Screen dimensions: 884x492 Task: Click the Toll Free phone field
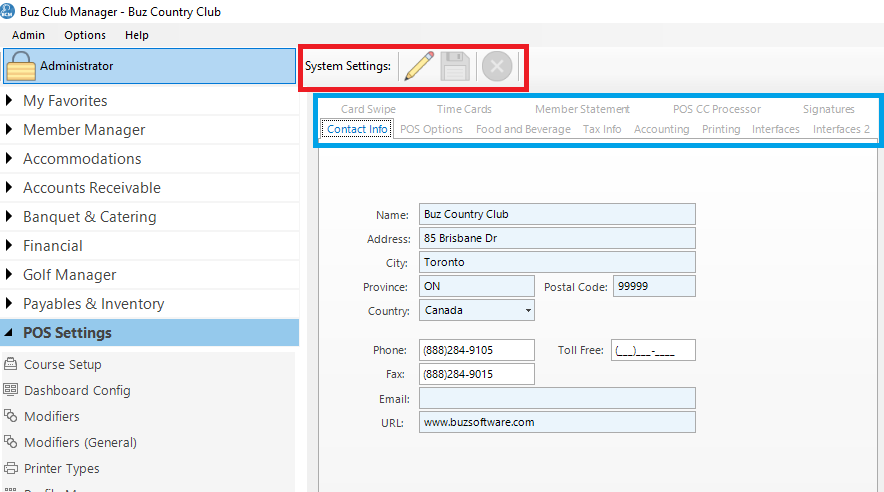coord(653,351)
